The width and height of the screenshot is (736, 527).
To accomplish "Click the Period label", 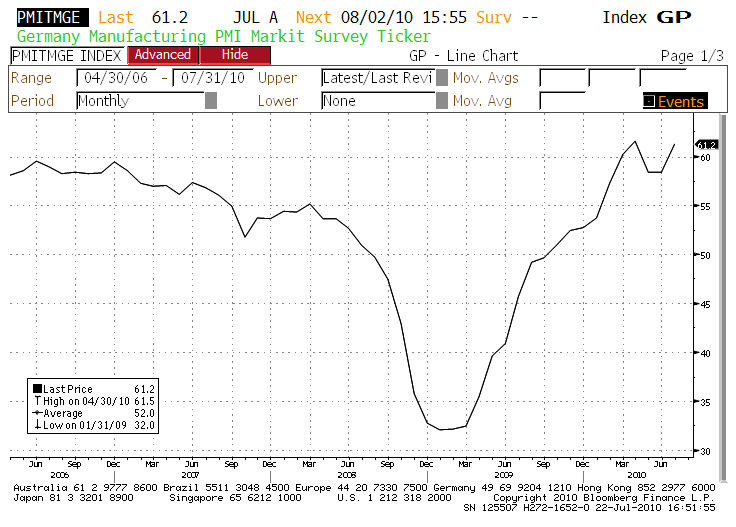I will [32, 101].
